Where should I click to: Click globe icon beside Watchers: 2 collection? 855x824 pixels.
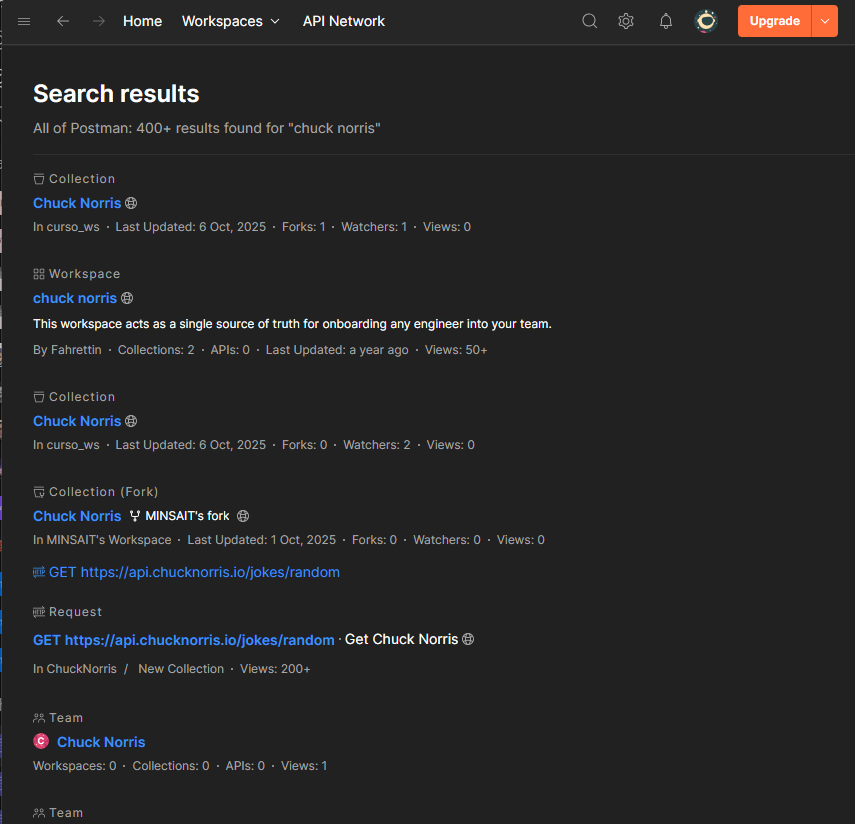tap(131, 421)
